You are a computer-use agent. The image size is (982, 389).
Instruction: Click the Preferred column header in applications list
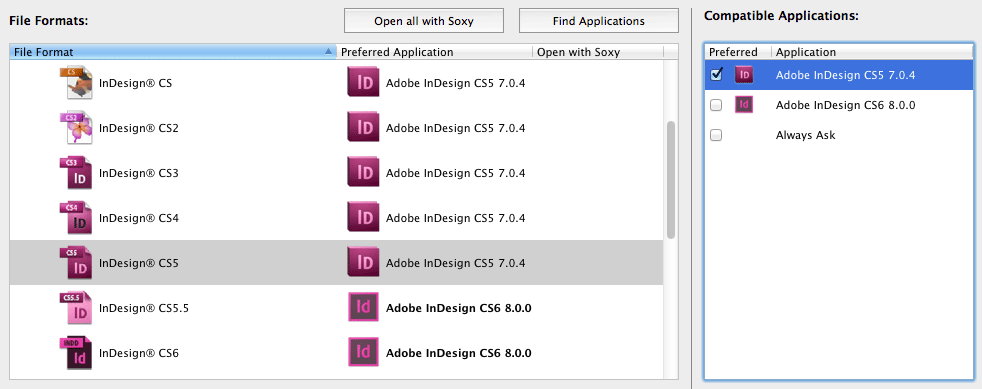[x=738, y=52]
